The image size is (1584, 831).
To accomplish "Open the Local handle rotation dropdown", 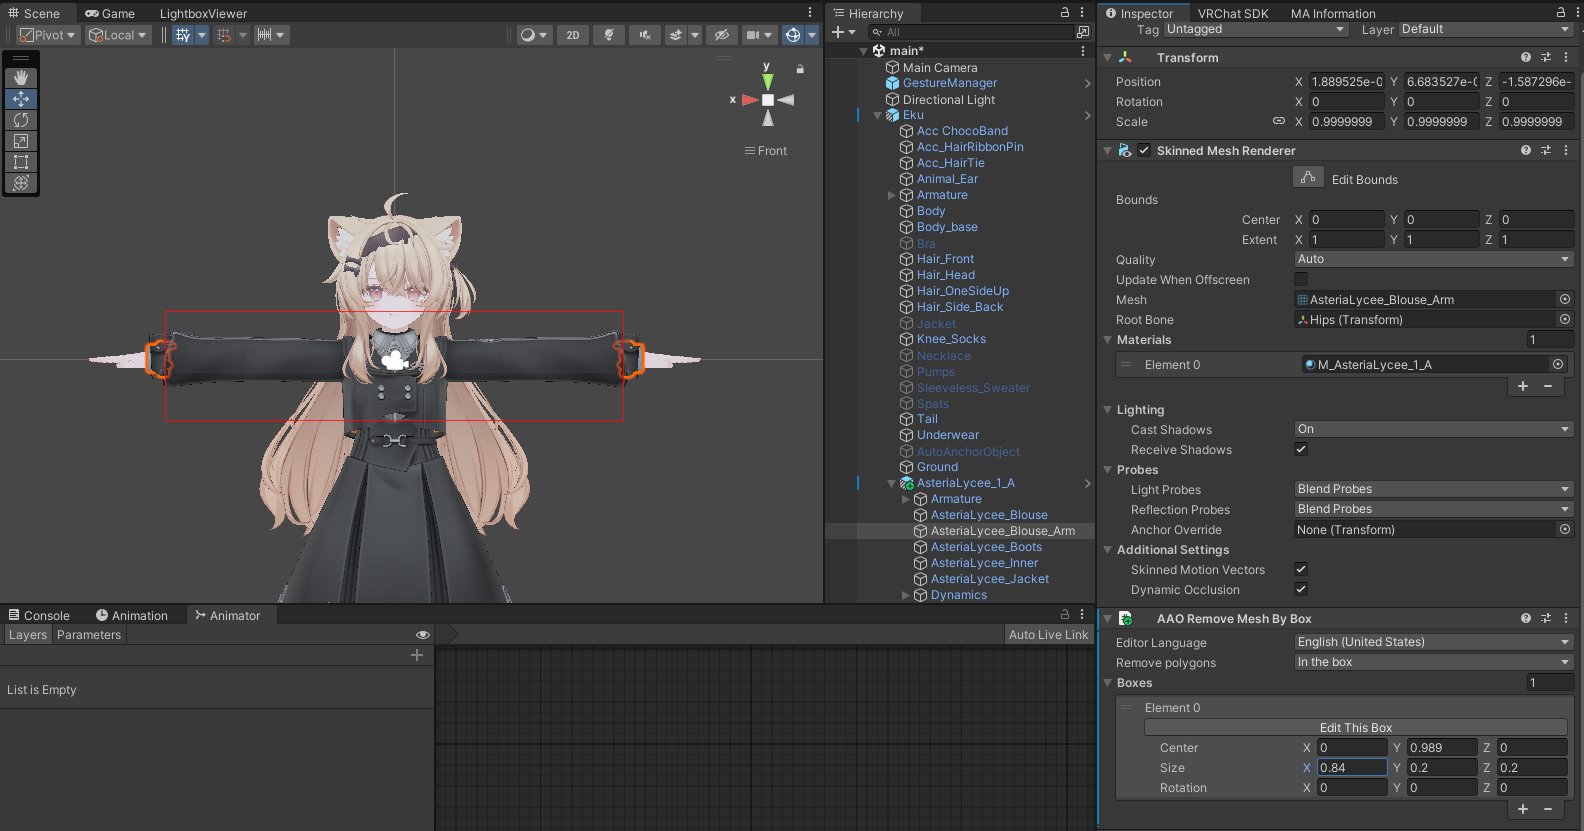I will [x=118, y=35].
